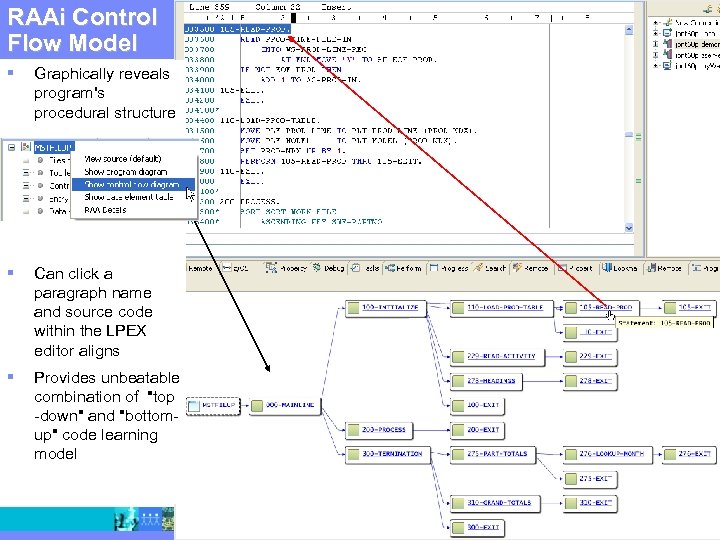The height and width of the screenshot is (540, 720).
Task: Open the 105-READ-PROD node link
Action: coord(605,307)
